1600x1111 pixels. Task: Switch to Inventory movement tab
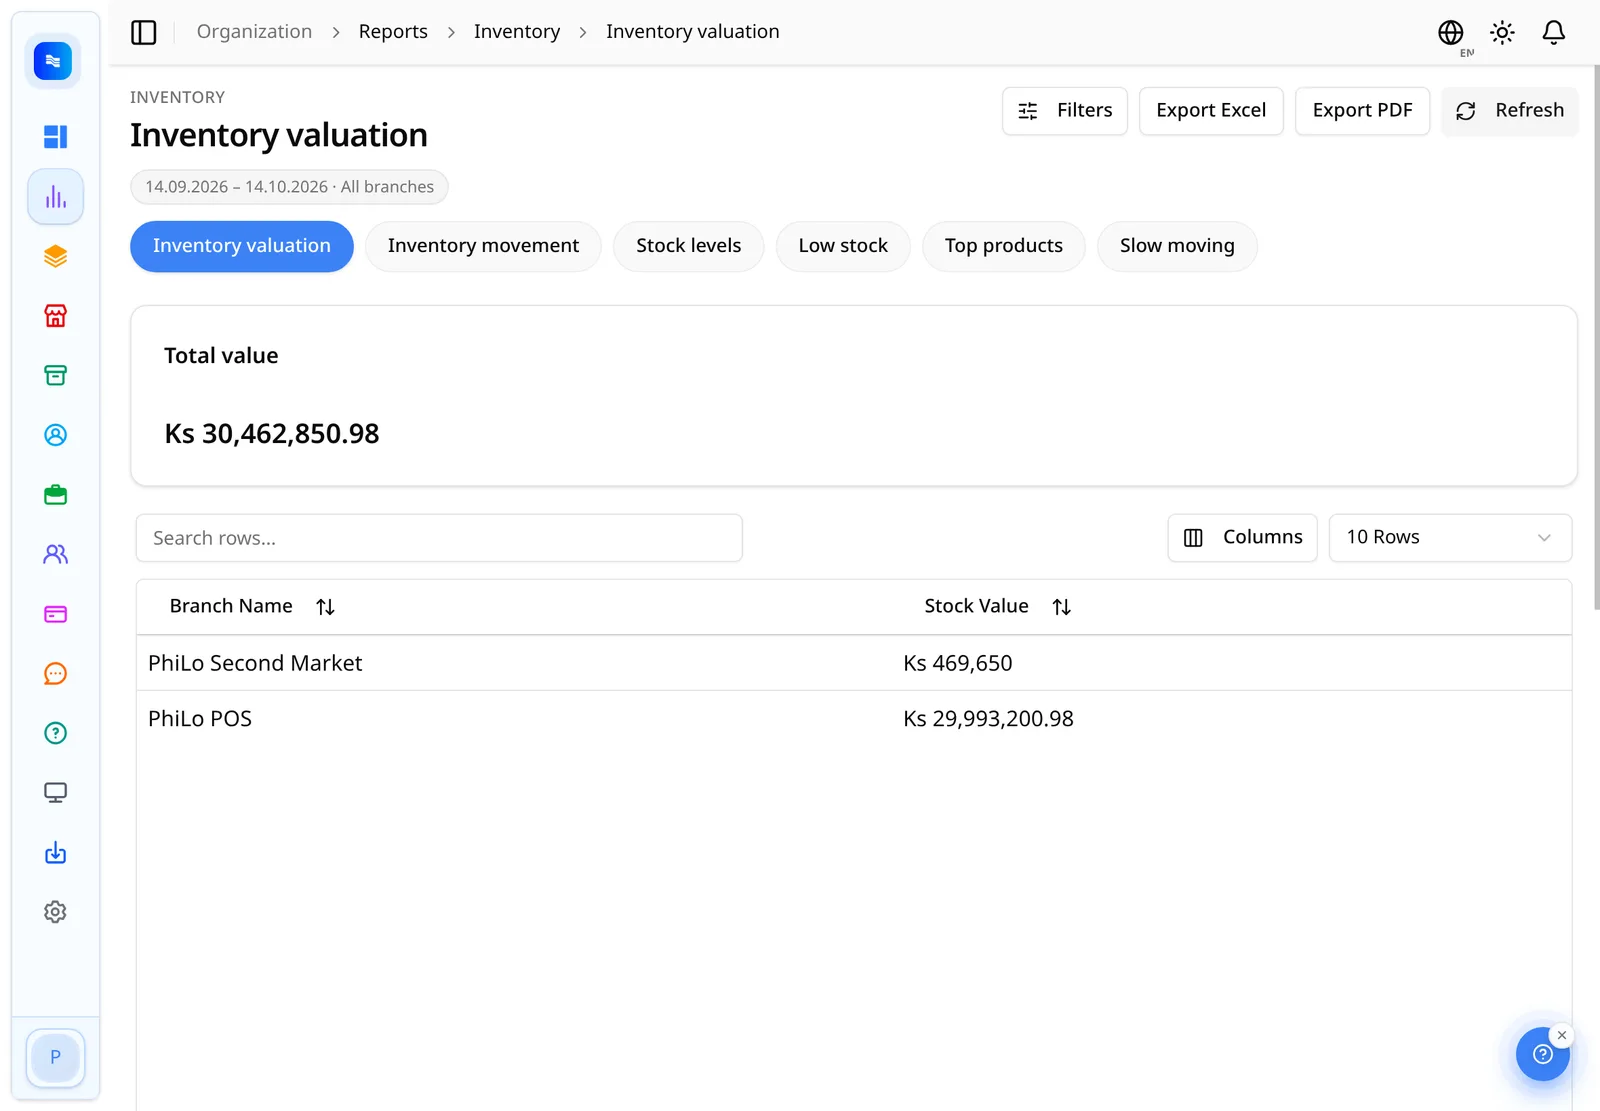tap(483, 246)
